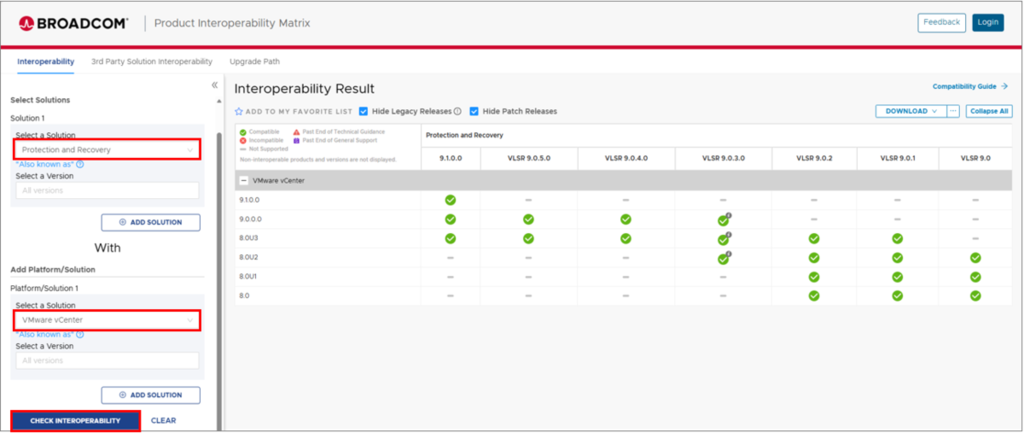The image size is (1024, 433).
Task: Click compatible check for vCenter 8.0 under VLSR 9.0
Action: [x=975, y=296]
